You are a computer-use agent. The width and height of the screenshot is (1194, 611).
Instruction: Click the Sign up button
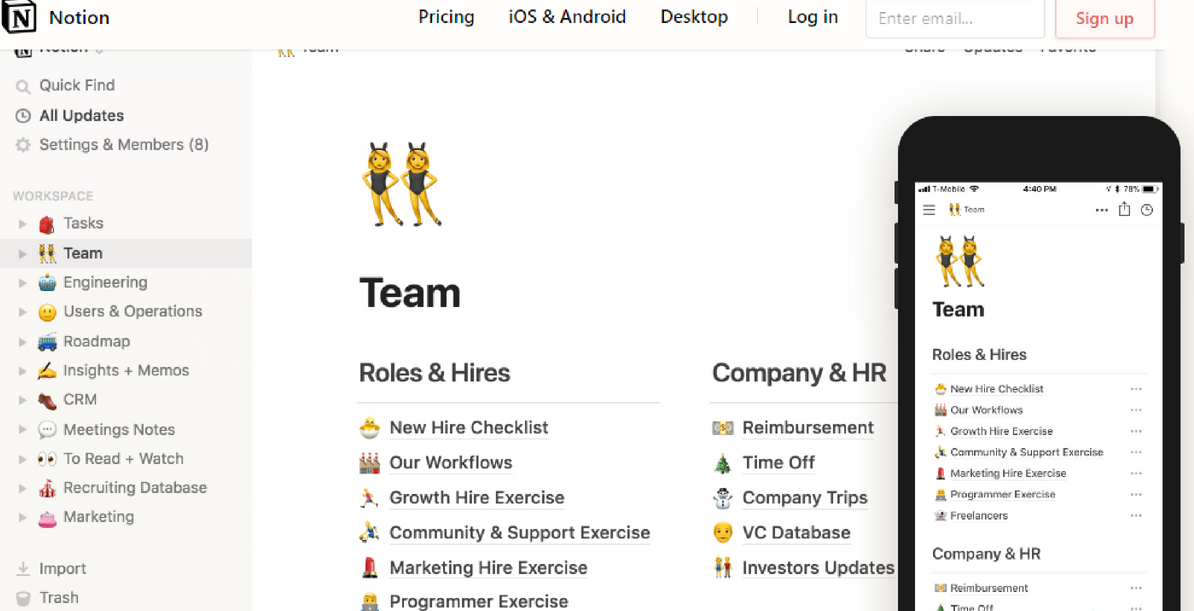pyautogui.click(x=1105, y=19)
